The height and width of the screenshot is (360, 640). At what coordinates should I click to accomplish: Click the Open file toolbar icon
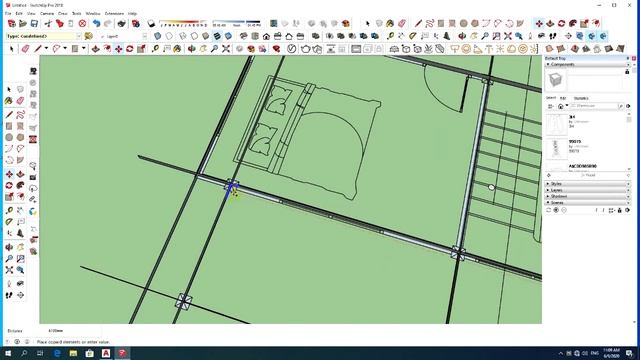[23, 24]
